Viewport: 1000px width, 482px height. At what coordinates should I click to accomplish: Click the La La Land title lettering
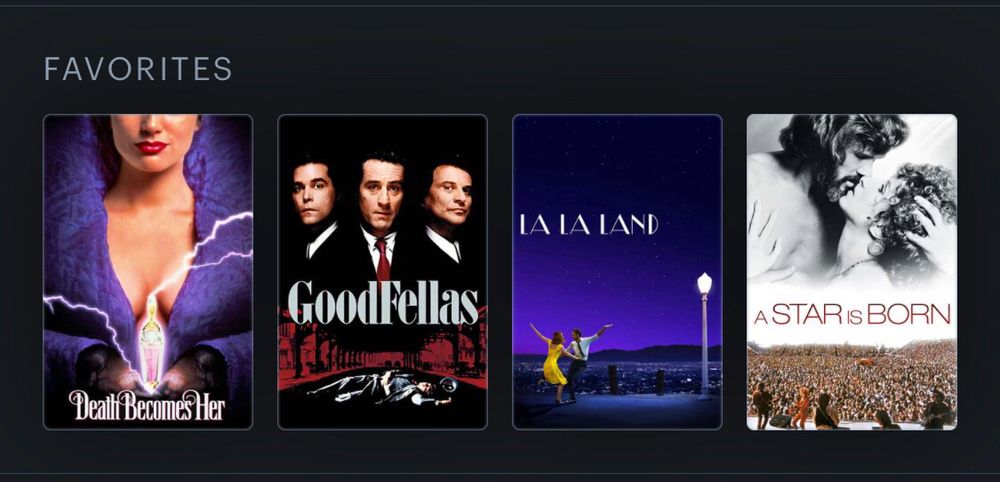click(x=588, y=224)
